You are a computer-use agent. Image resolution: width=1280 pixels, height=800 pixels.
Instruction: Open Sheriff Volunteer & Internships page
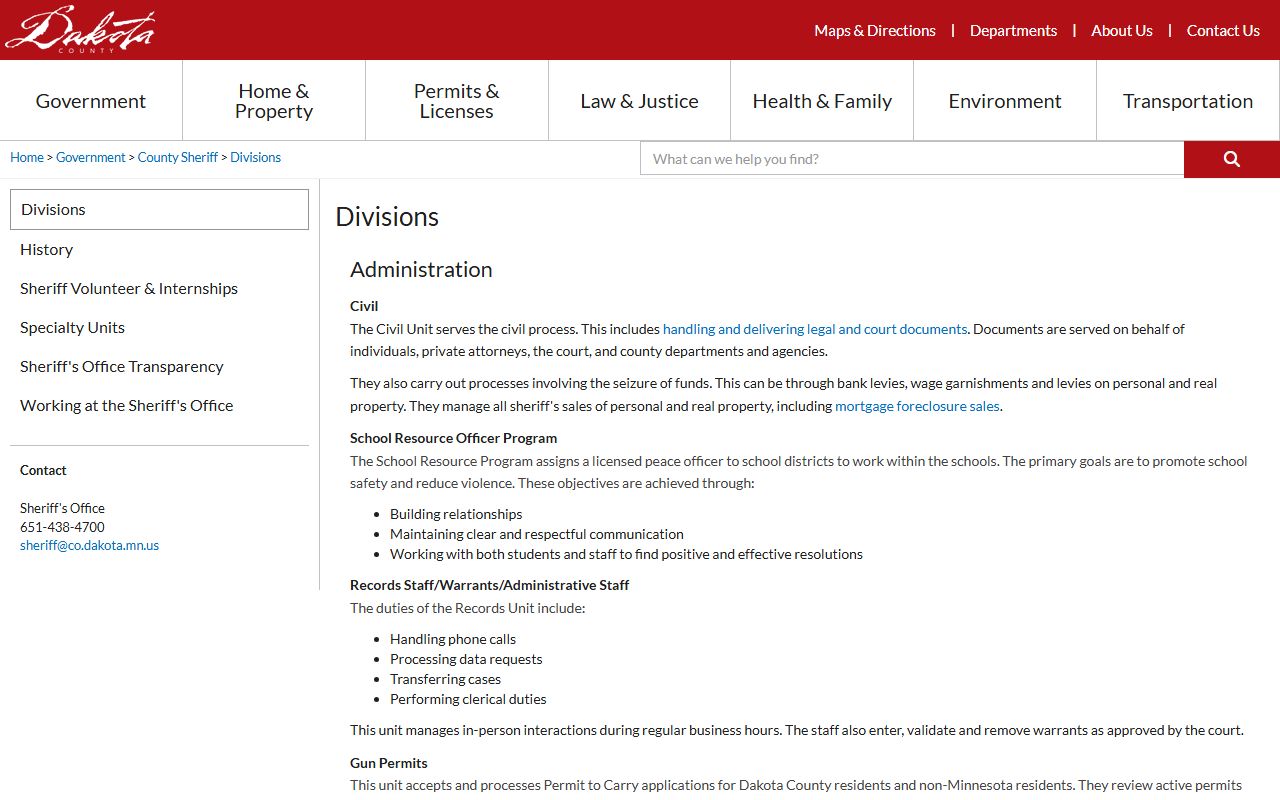click(x=129, y=288)
